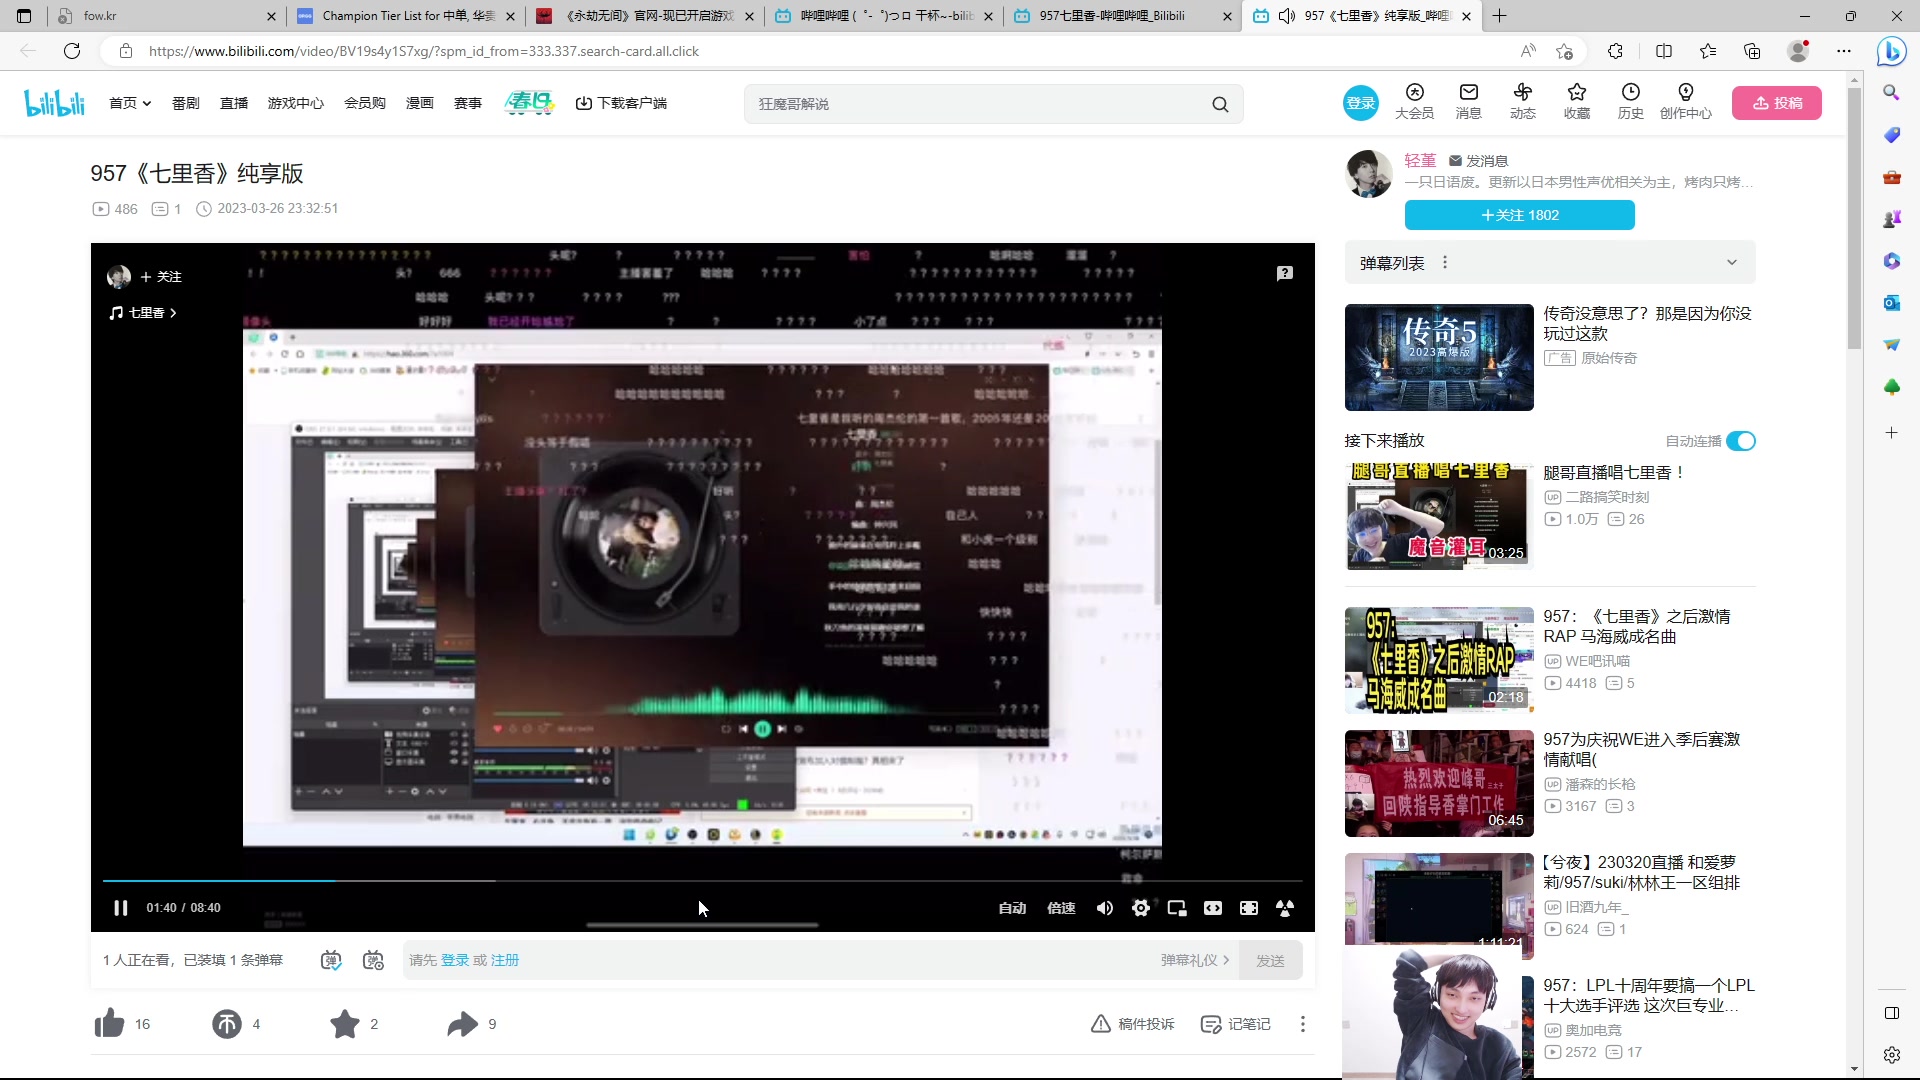Viewport: 1920px width, 1080px height.
Task: Open player settings gear icon
Action: pos(1141,908)
